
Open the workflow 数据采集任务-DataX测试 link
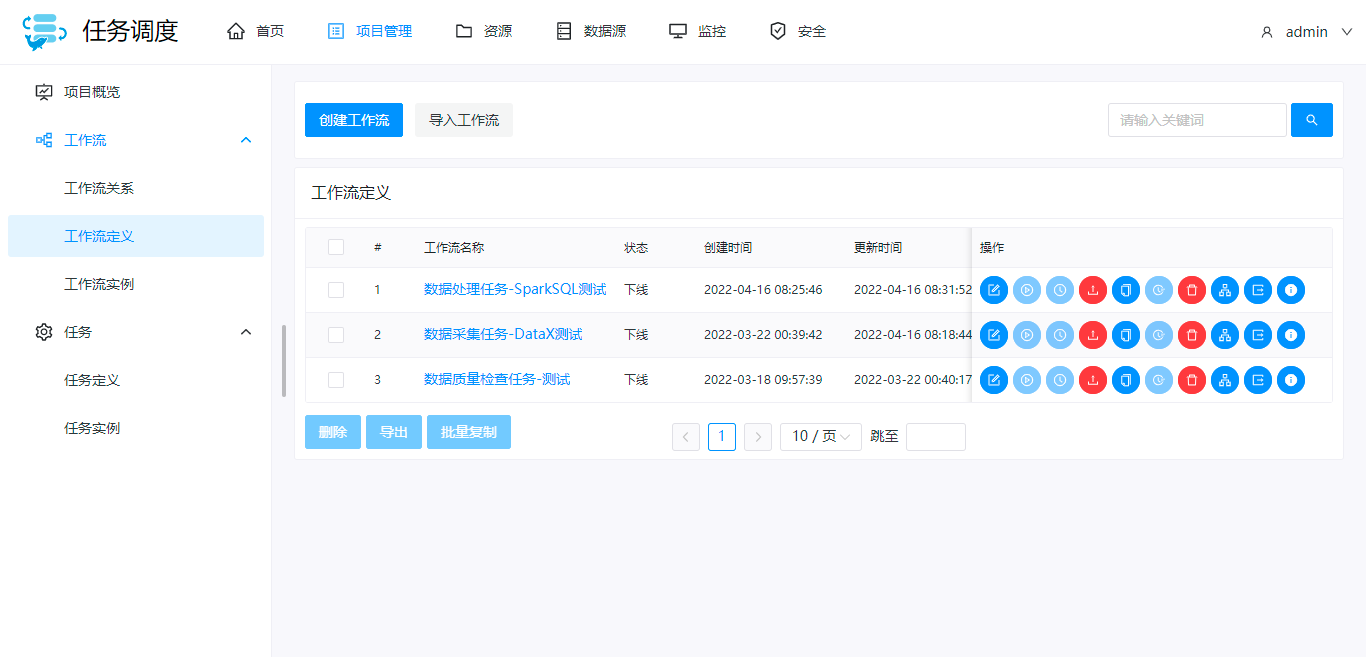504,335
